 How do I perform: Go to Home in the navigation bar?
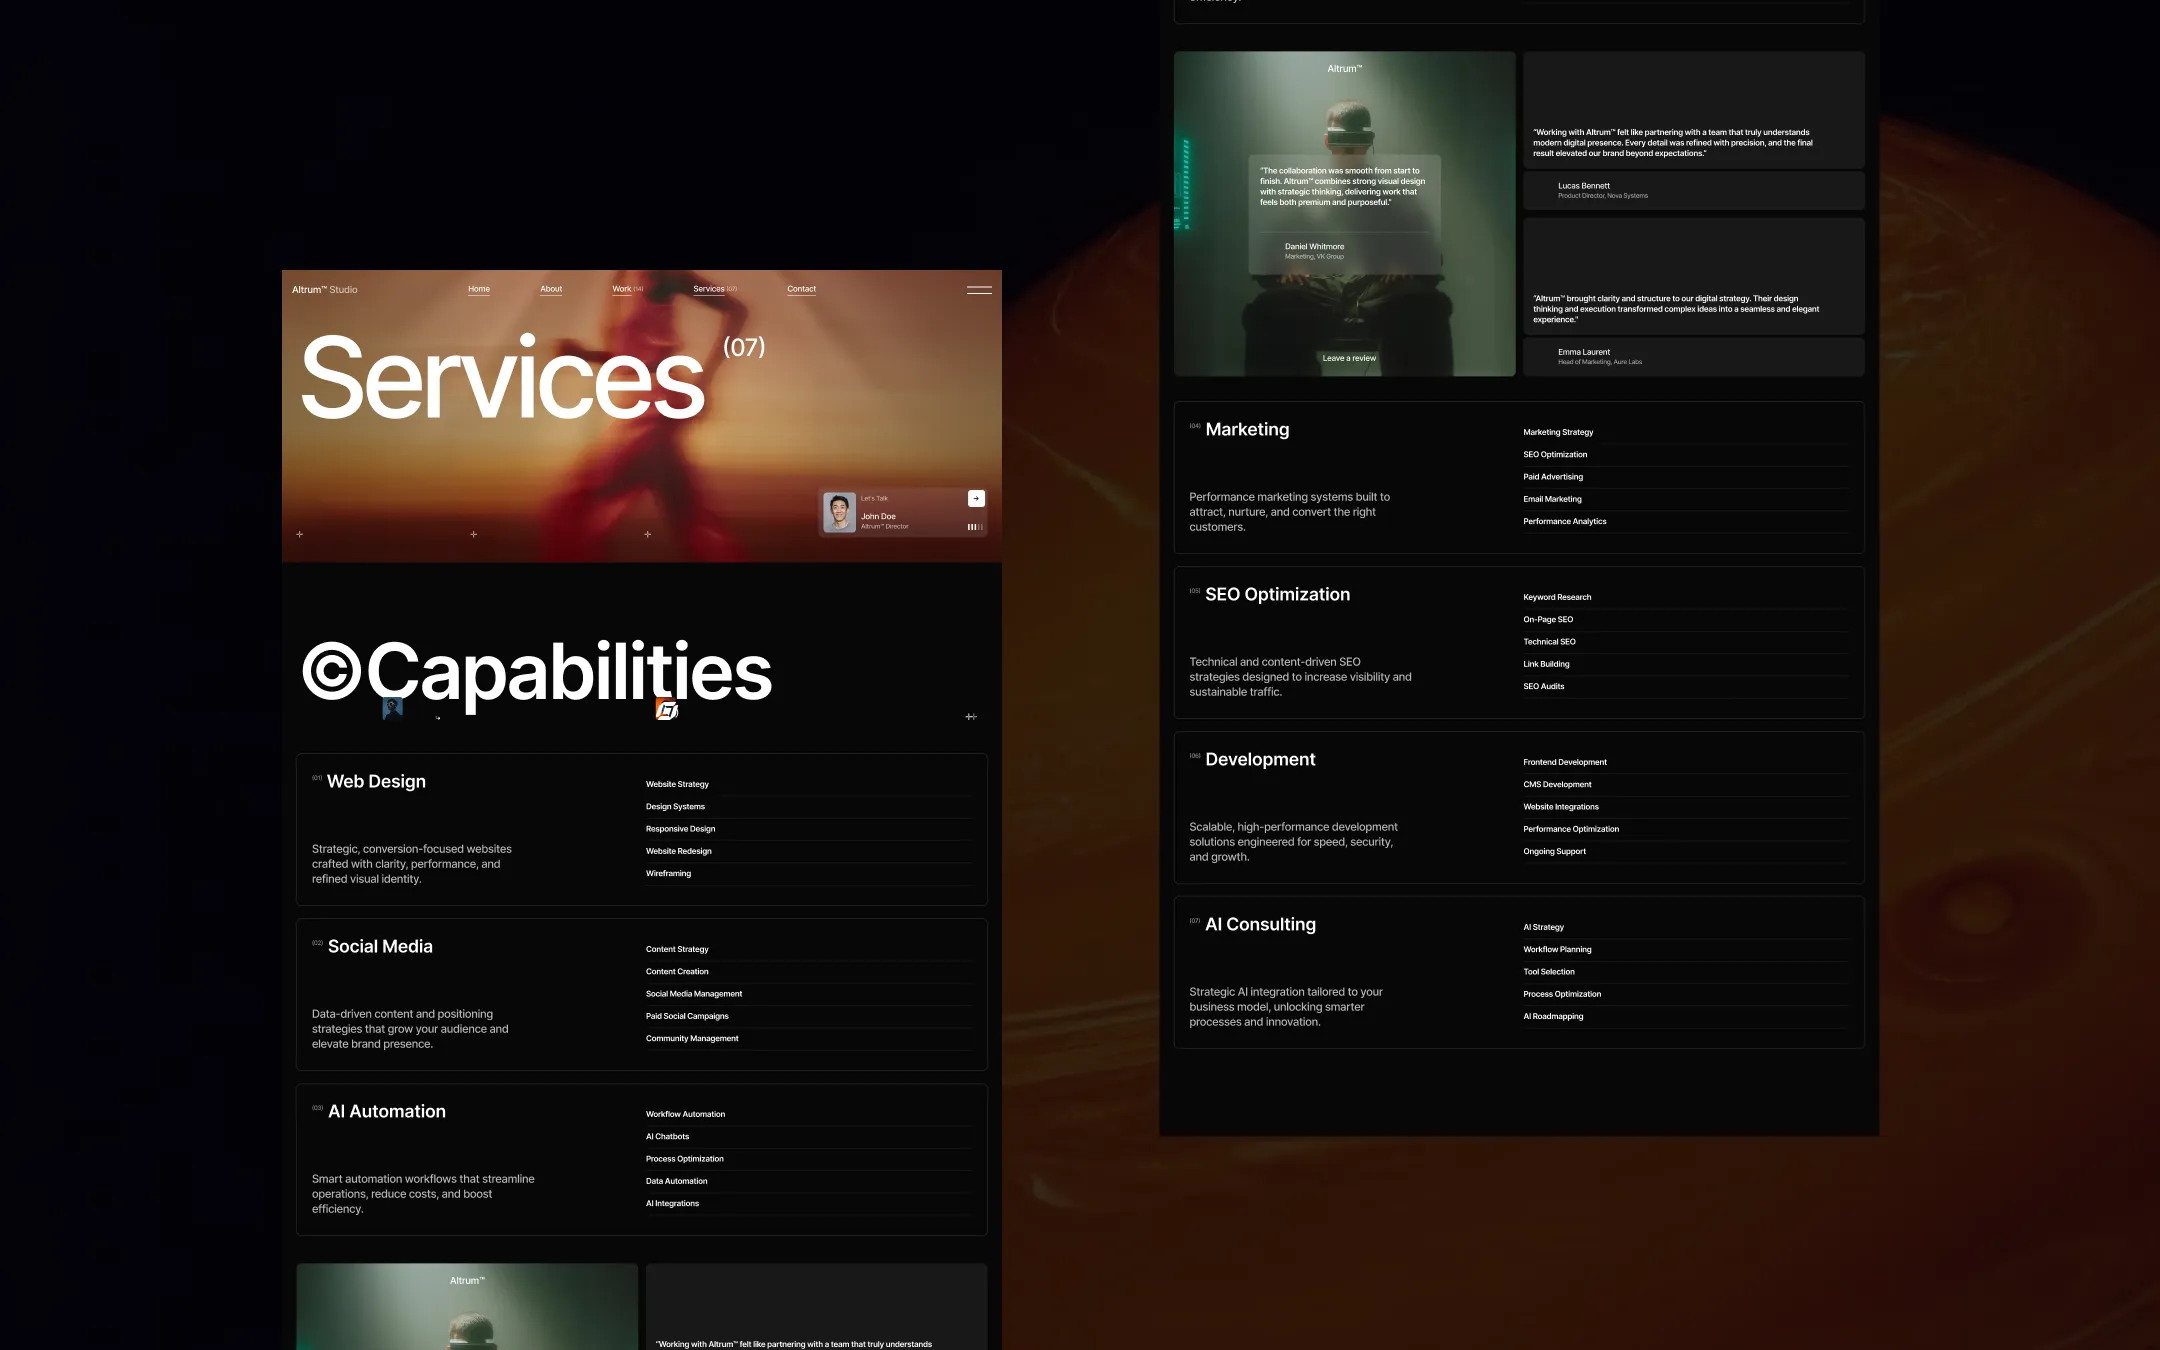pos(479,289)
